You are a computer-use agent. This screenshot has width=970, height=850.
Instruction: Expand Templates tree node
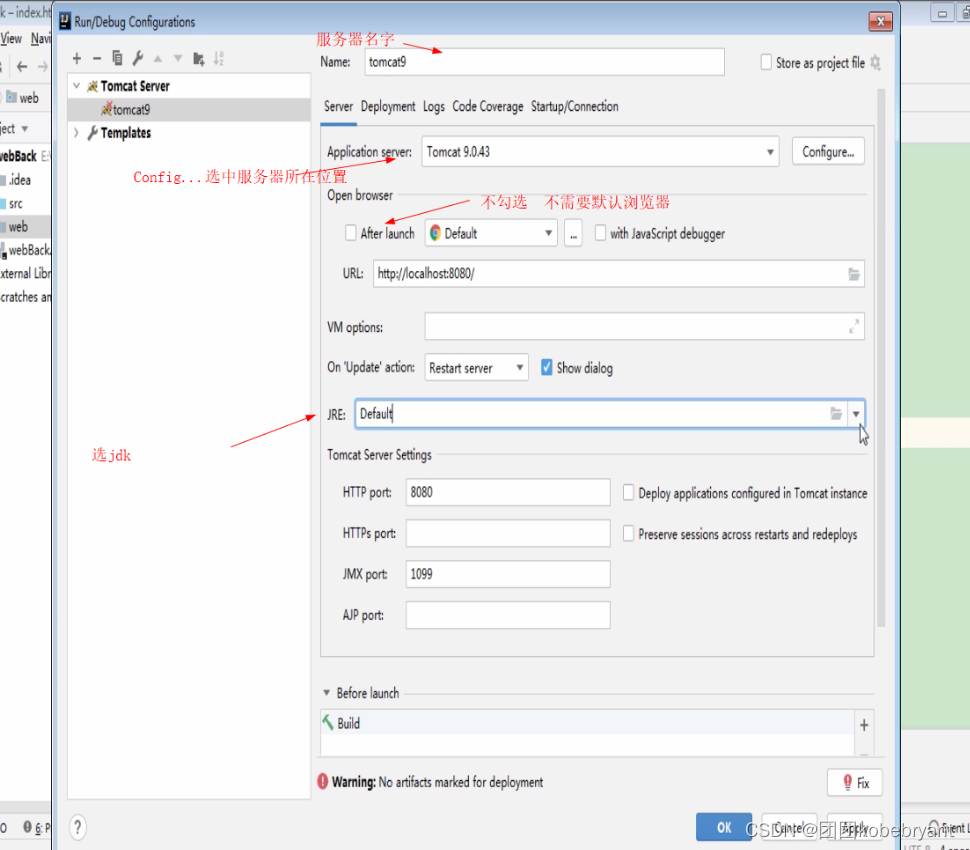77,132
